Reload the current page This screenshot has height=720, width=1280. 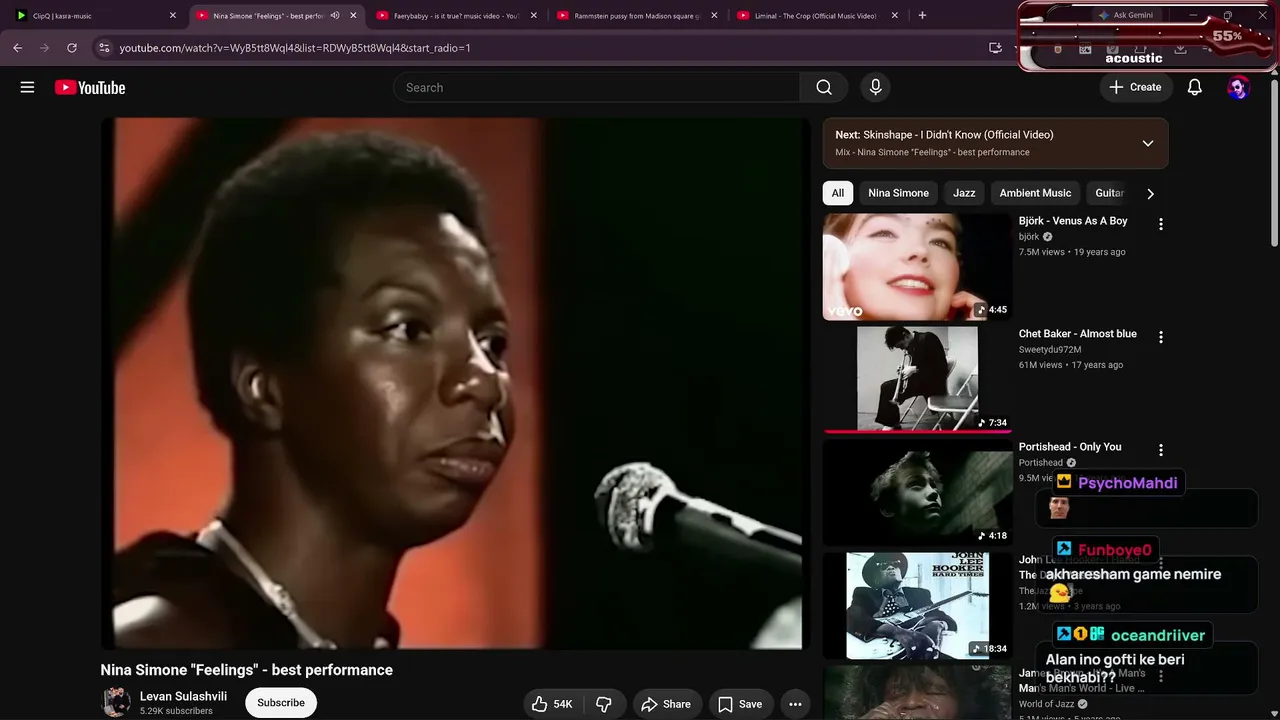point(72,47)
